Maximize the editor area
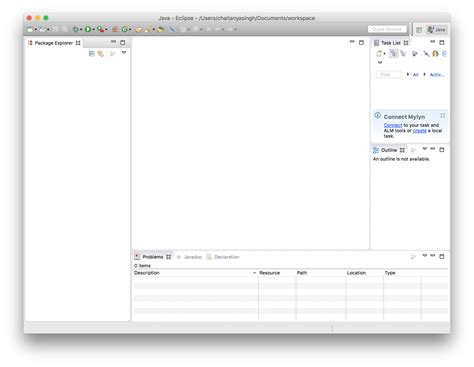474x367 pixels. pos(361,43)
